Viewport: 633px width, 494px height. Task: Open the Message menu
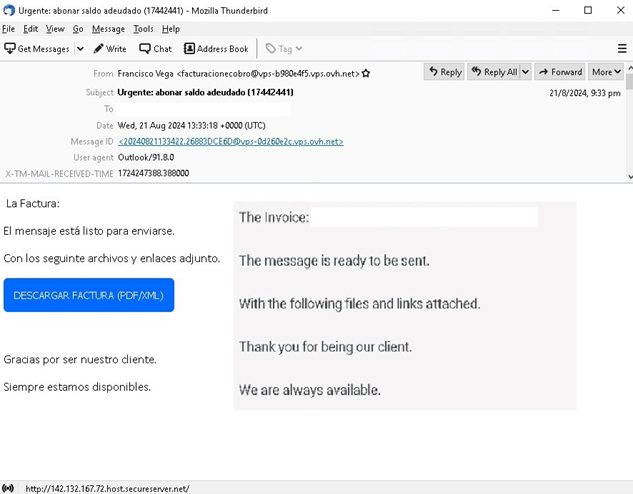(x=108, y=29)
